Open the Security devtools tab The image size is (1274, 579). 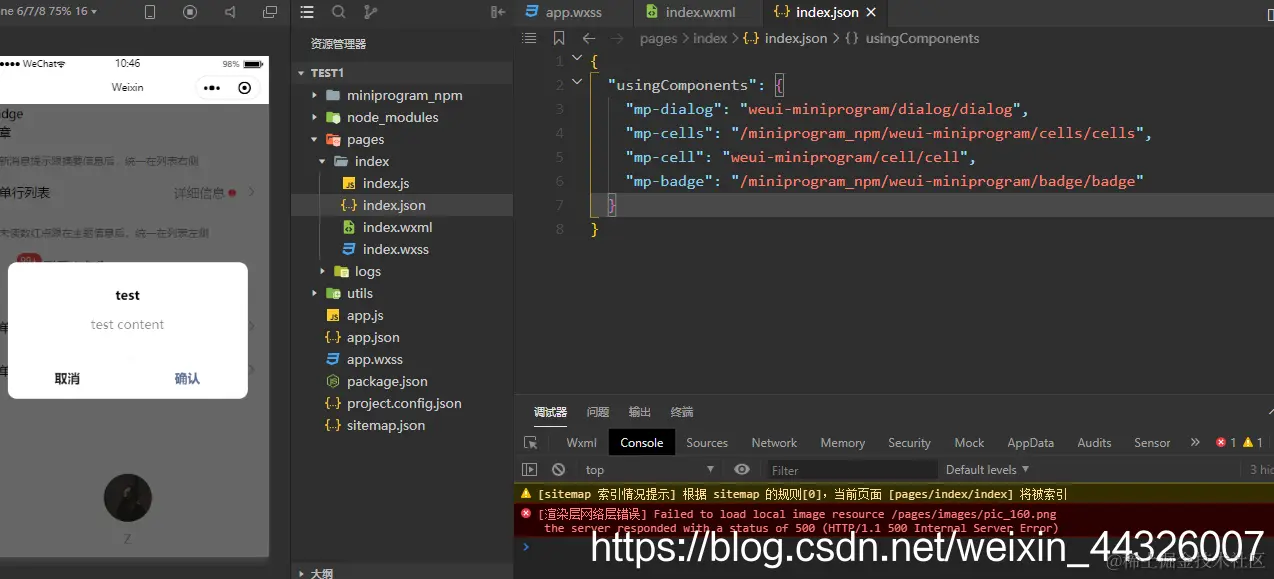coord(909,443)
